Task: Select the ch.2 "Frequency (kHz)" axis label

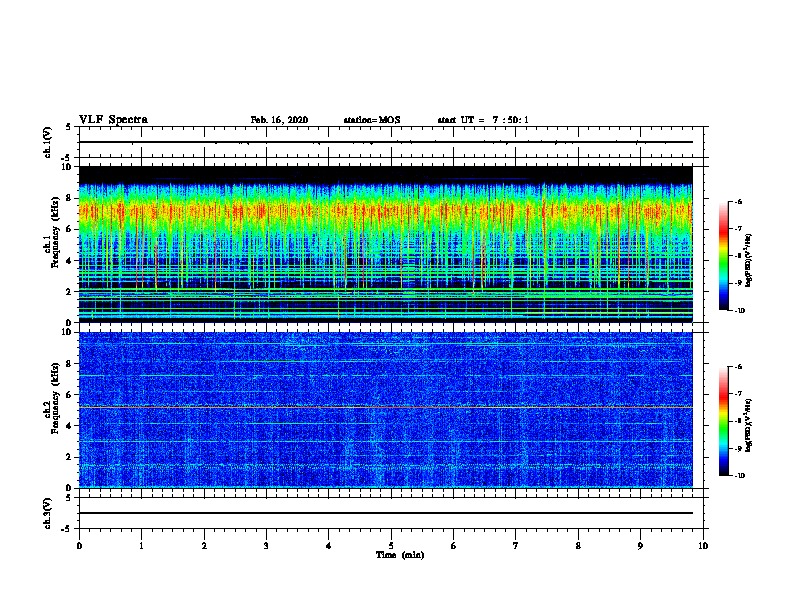Action: (55, 398)
